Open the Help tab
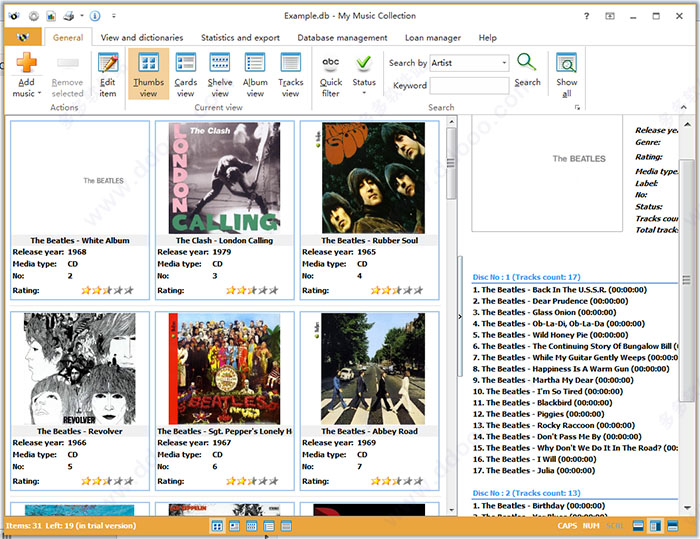The width and height of the screenshot is (700, 539). [x=488, y=38]
